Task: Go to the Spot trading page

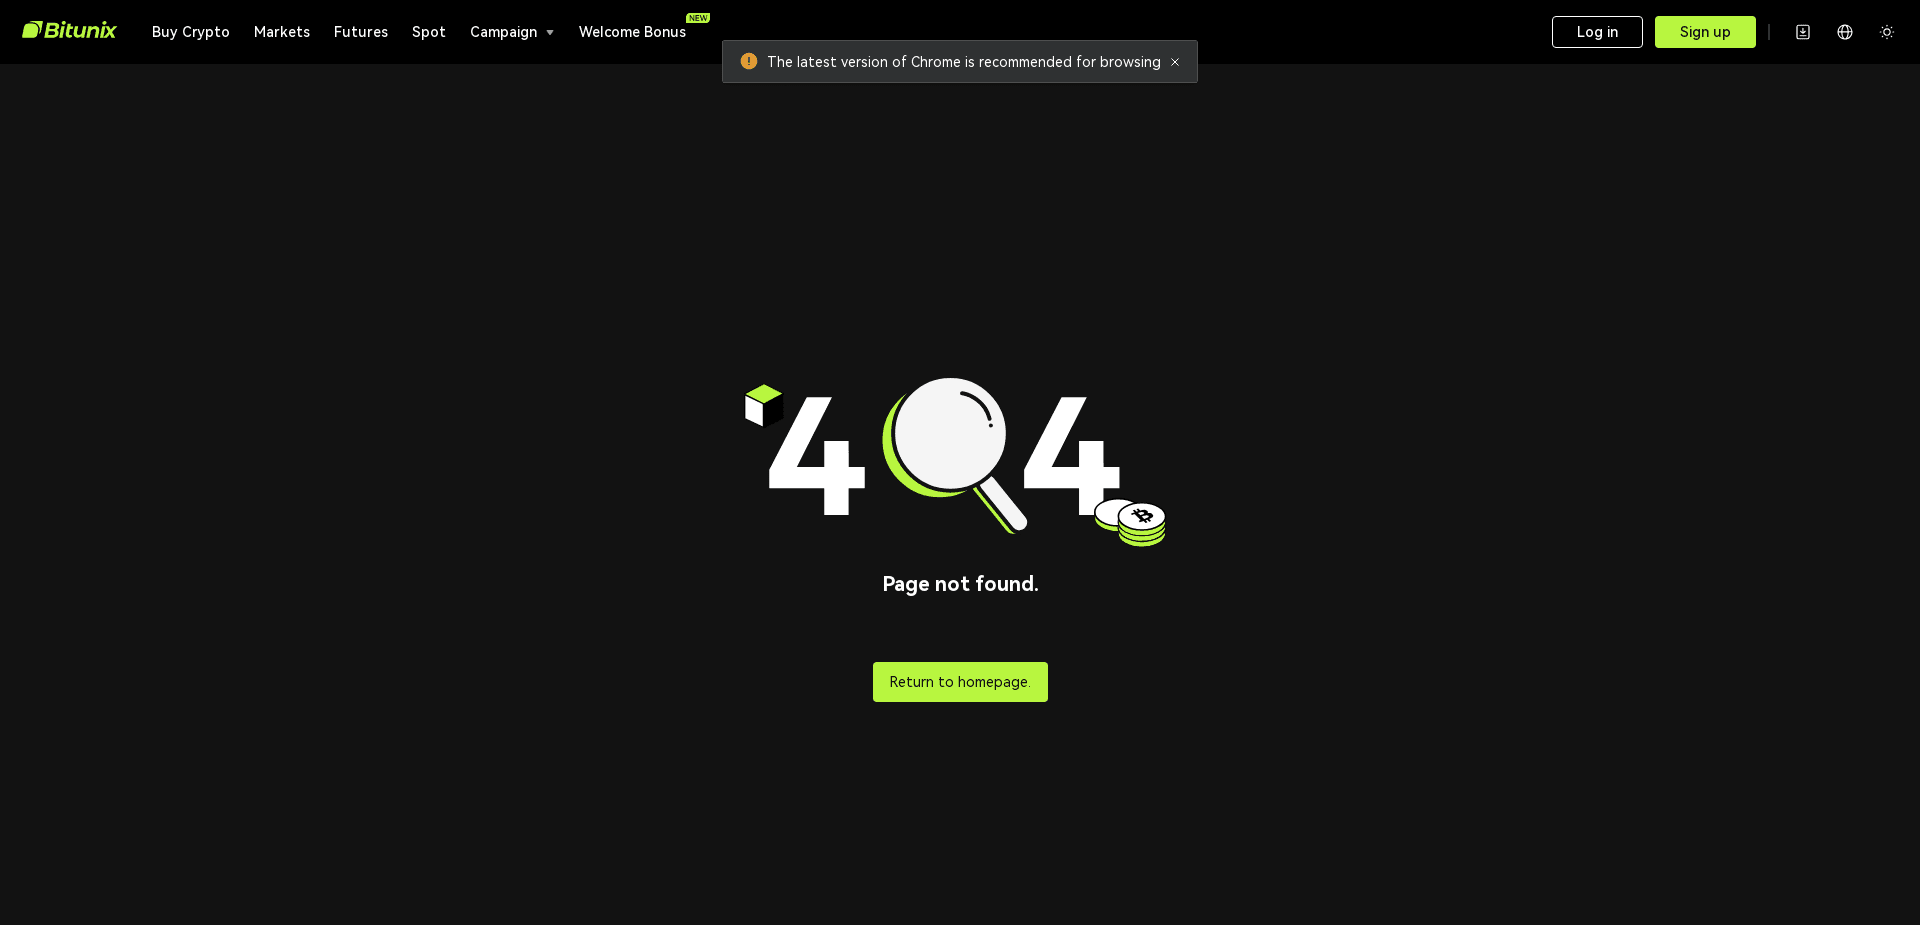Action: [x=428, y=31]
